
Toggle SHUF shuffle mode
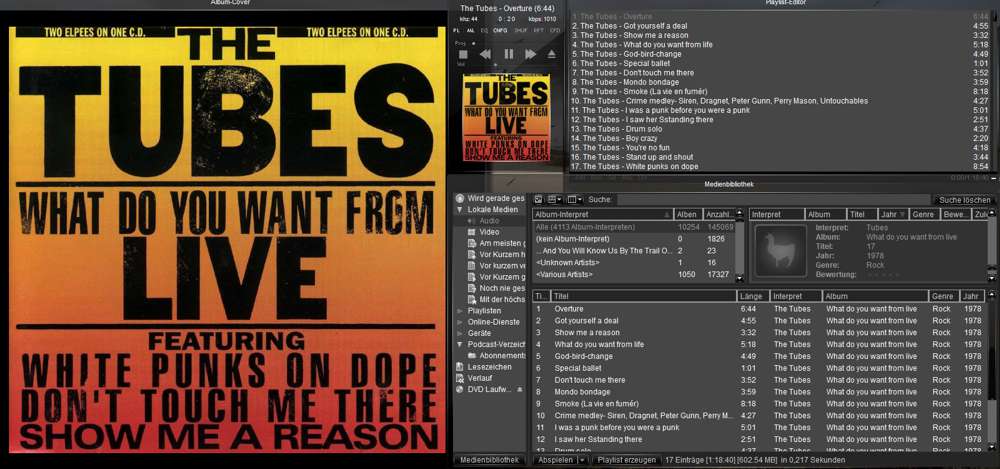521,31
